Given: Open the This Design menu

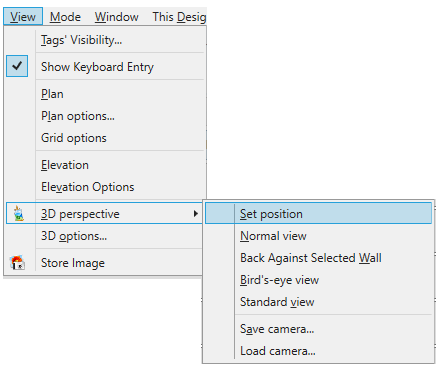Looking at the screenshot, I should [x=179, y=17].
